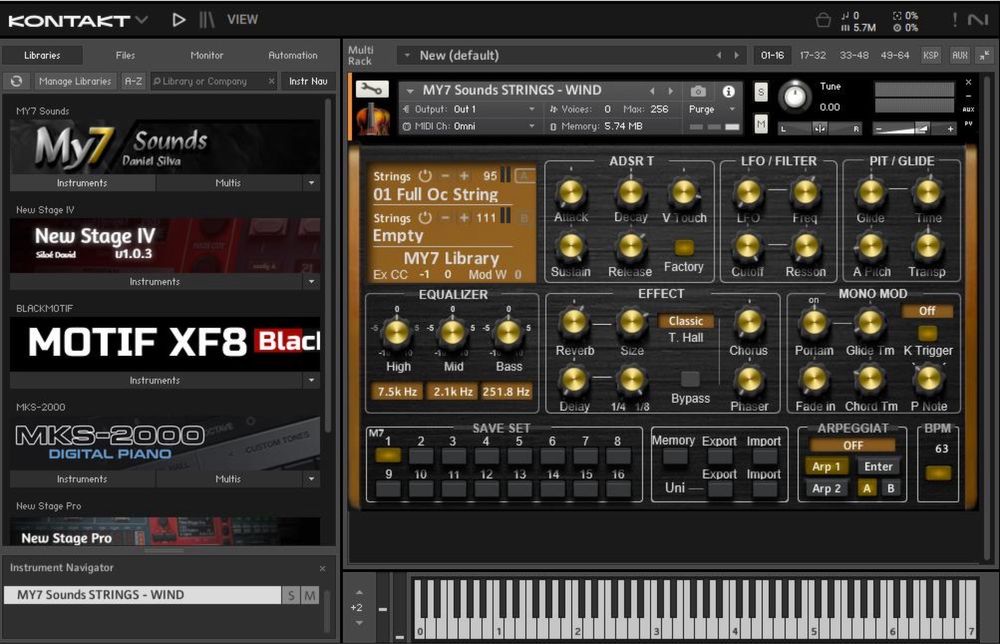Toggle the Memory button
The height and width of the screenshot is (644, 1000).
tap(675, 456)
